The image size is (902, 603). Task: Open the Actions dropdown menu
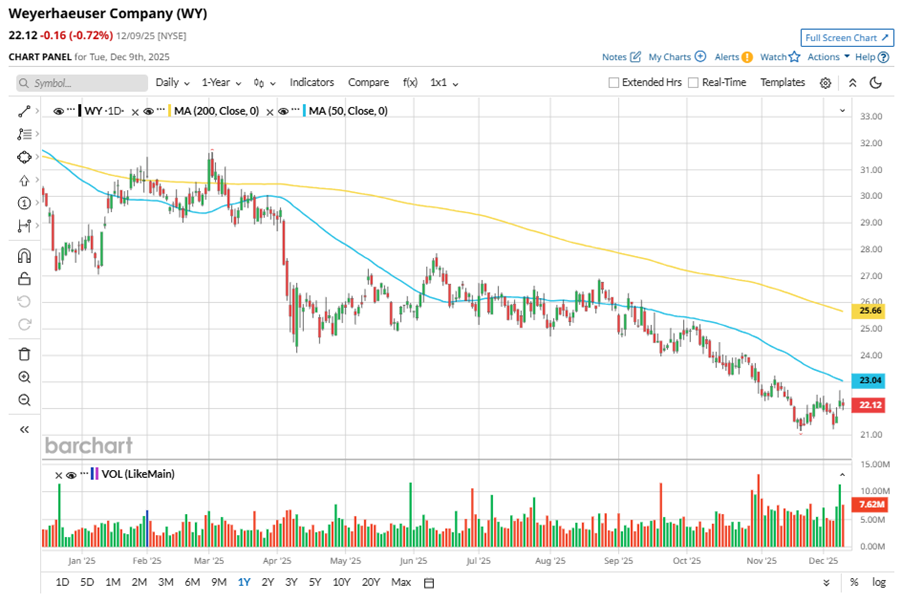827,57
